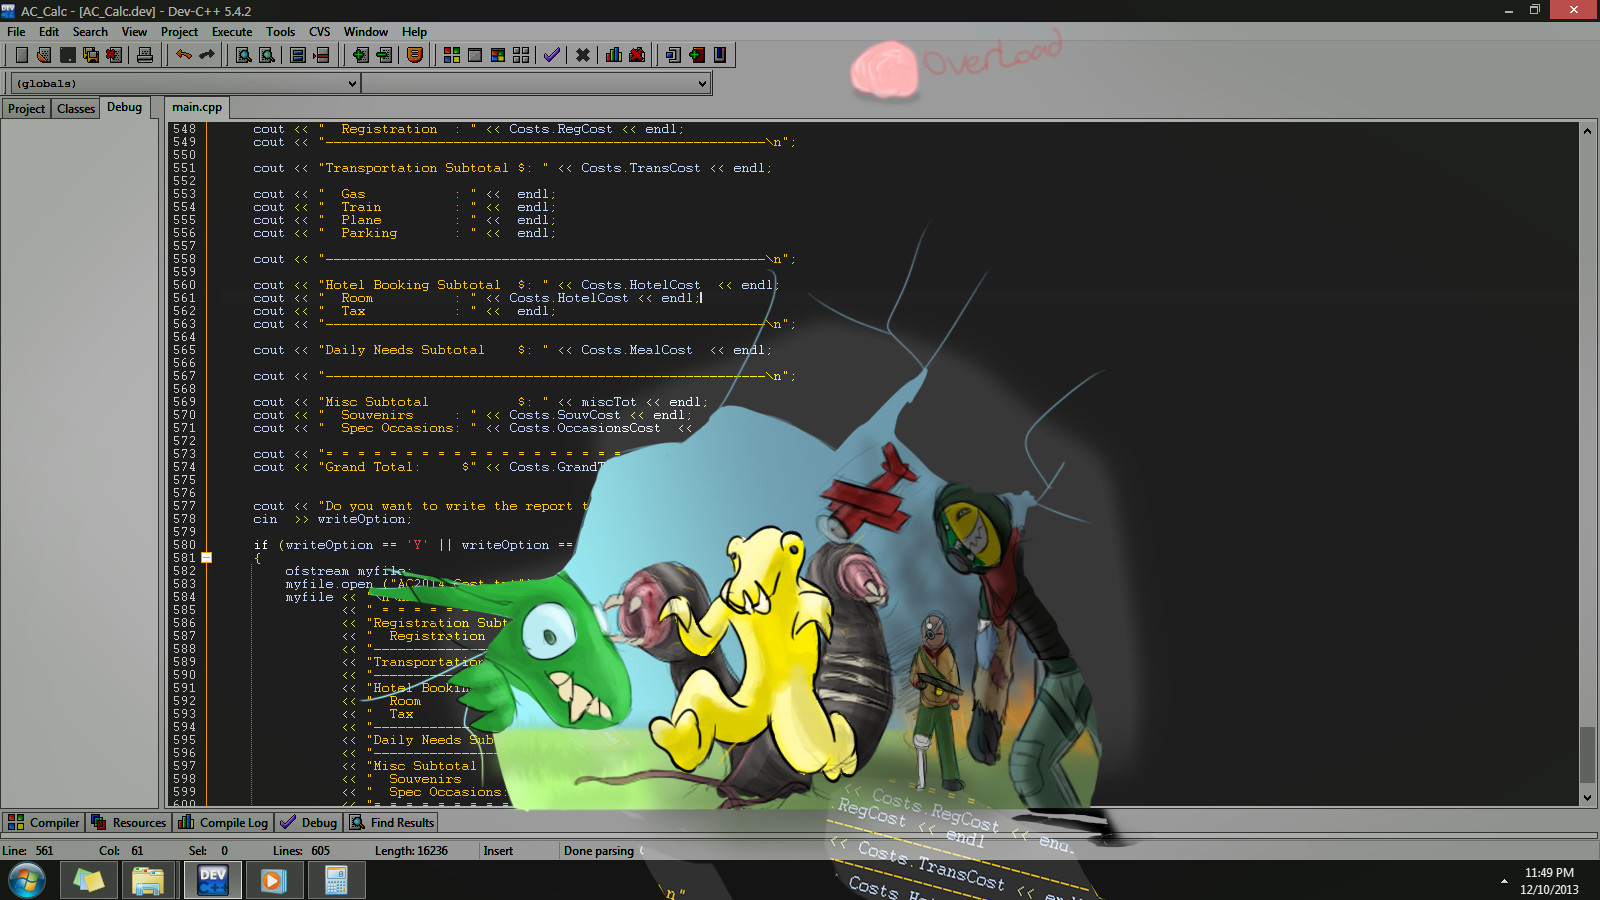The image size is (1600, 900).
Task: Click "Insert" mode in status bar
Action: (x=498, y=851)
